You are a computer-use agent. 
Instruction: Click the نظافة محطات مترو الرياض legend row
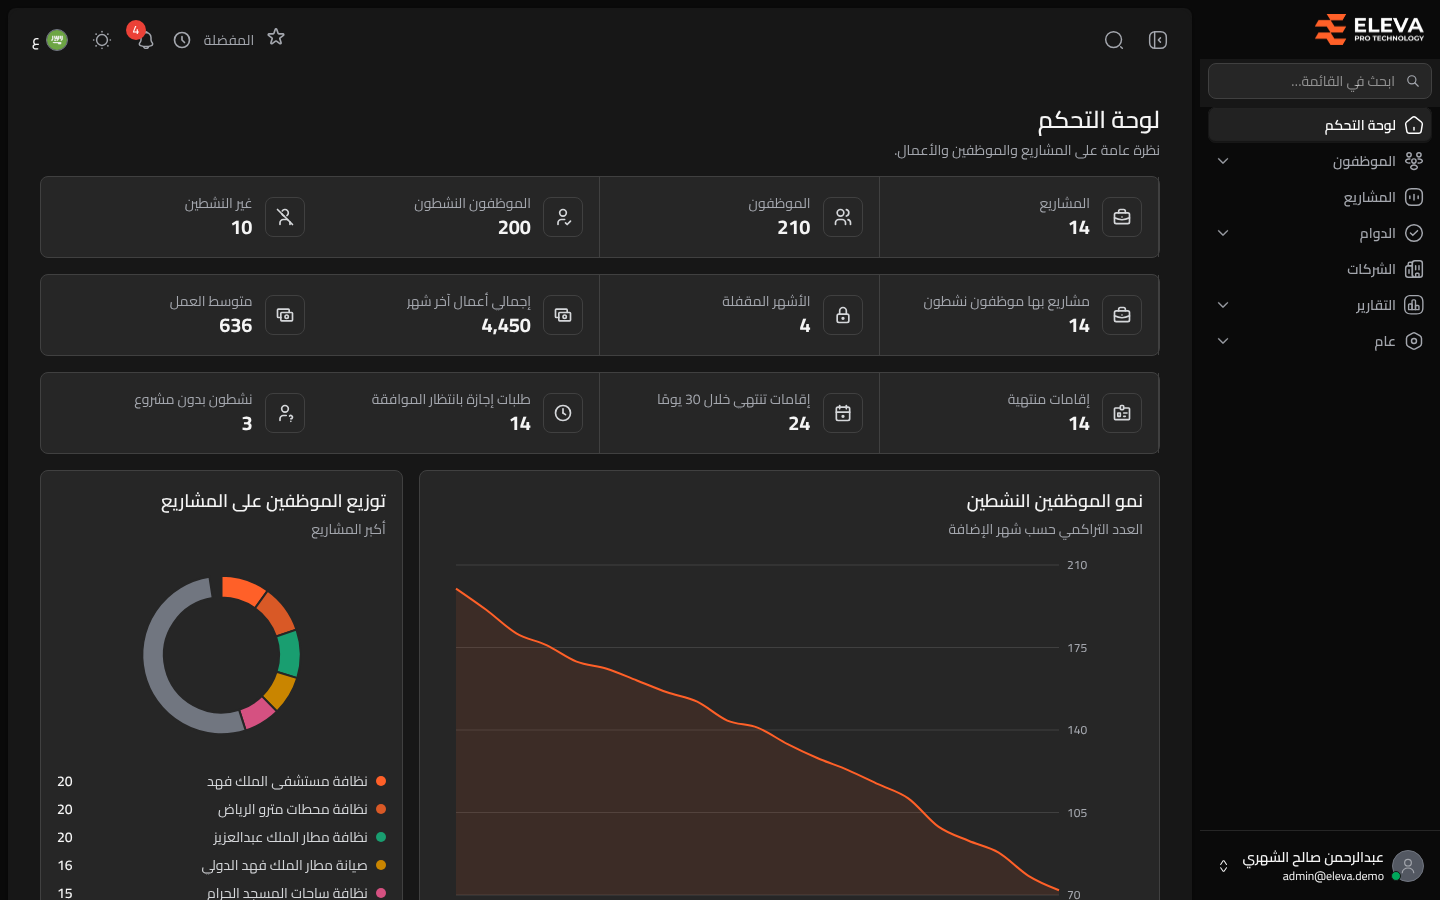[x=221, y=809]
